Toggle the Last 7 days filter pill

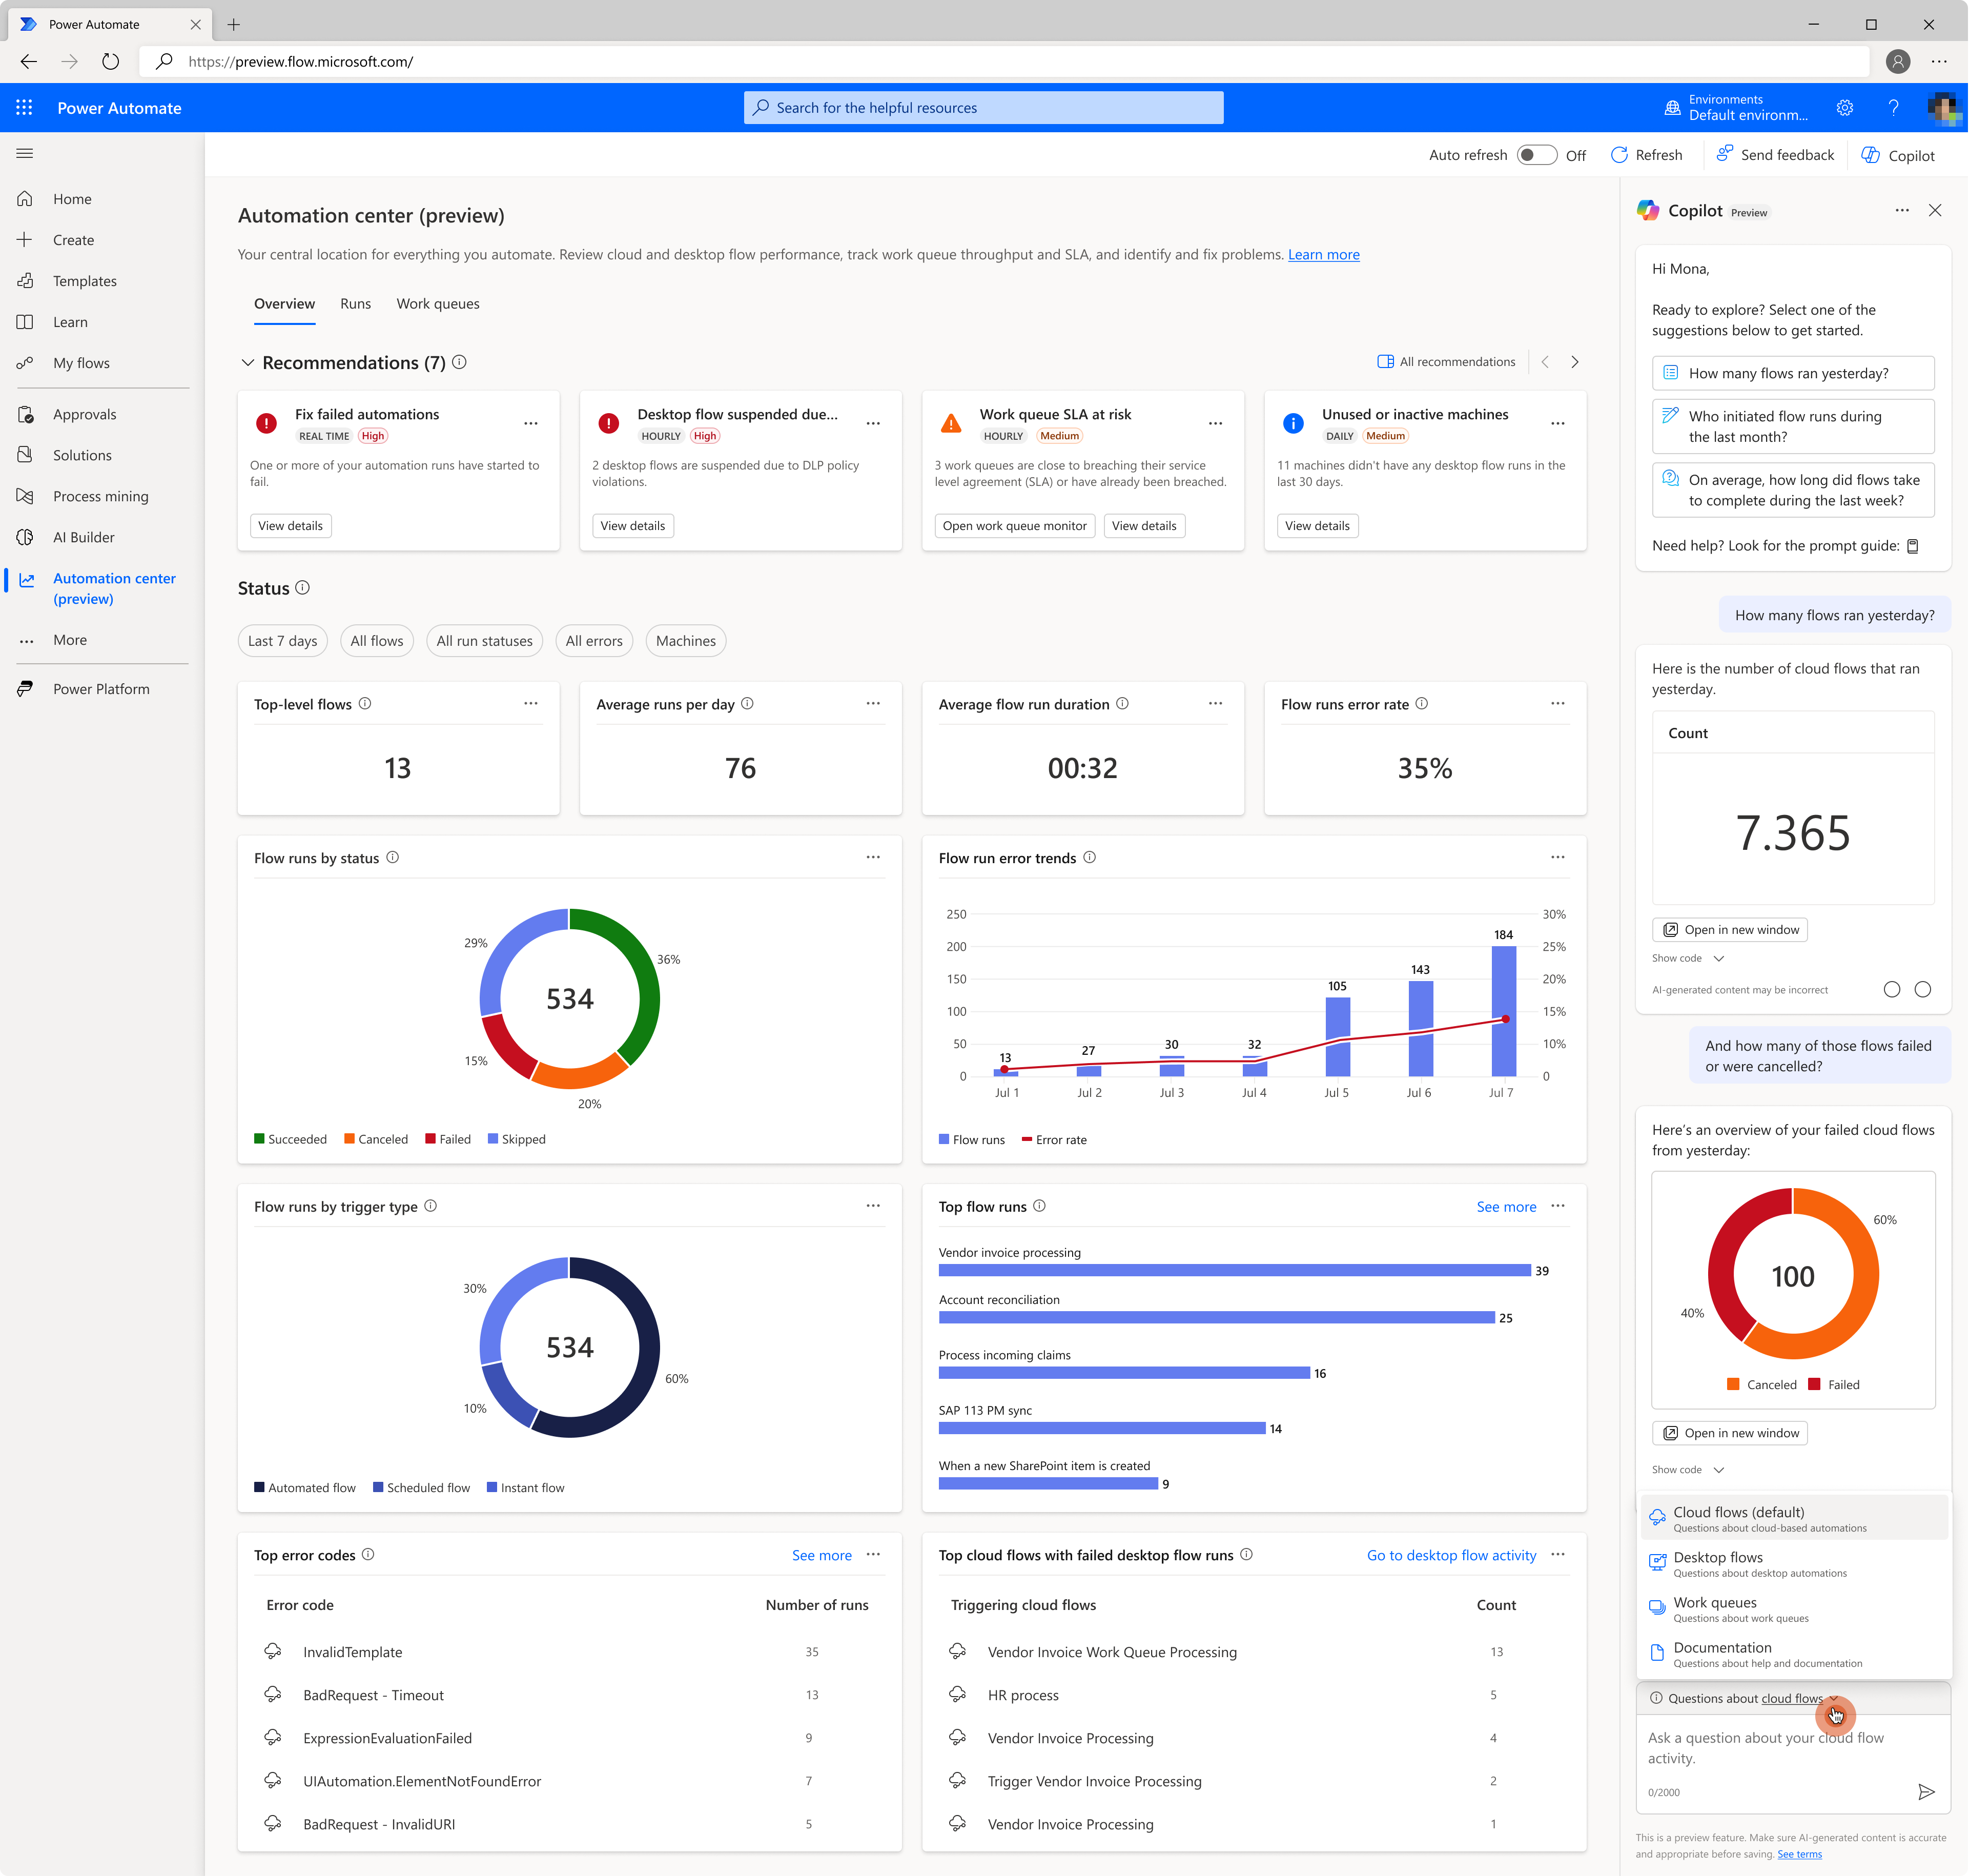point(283,641)
